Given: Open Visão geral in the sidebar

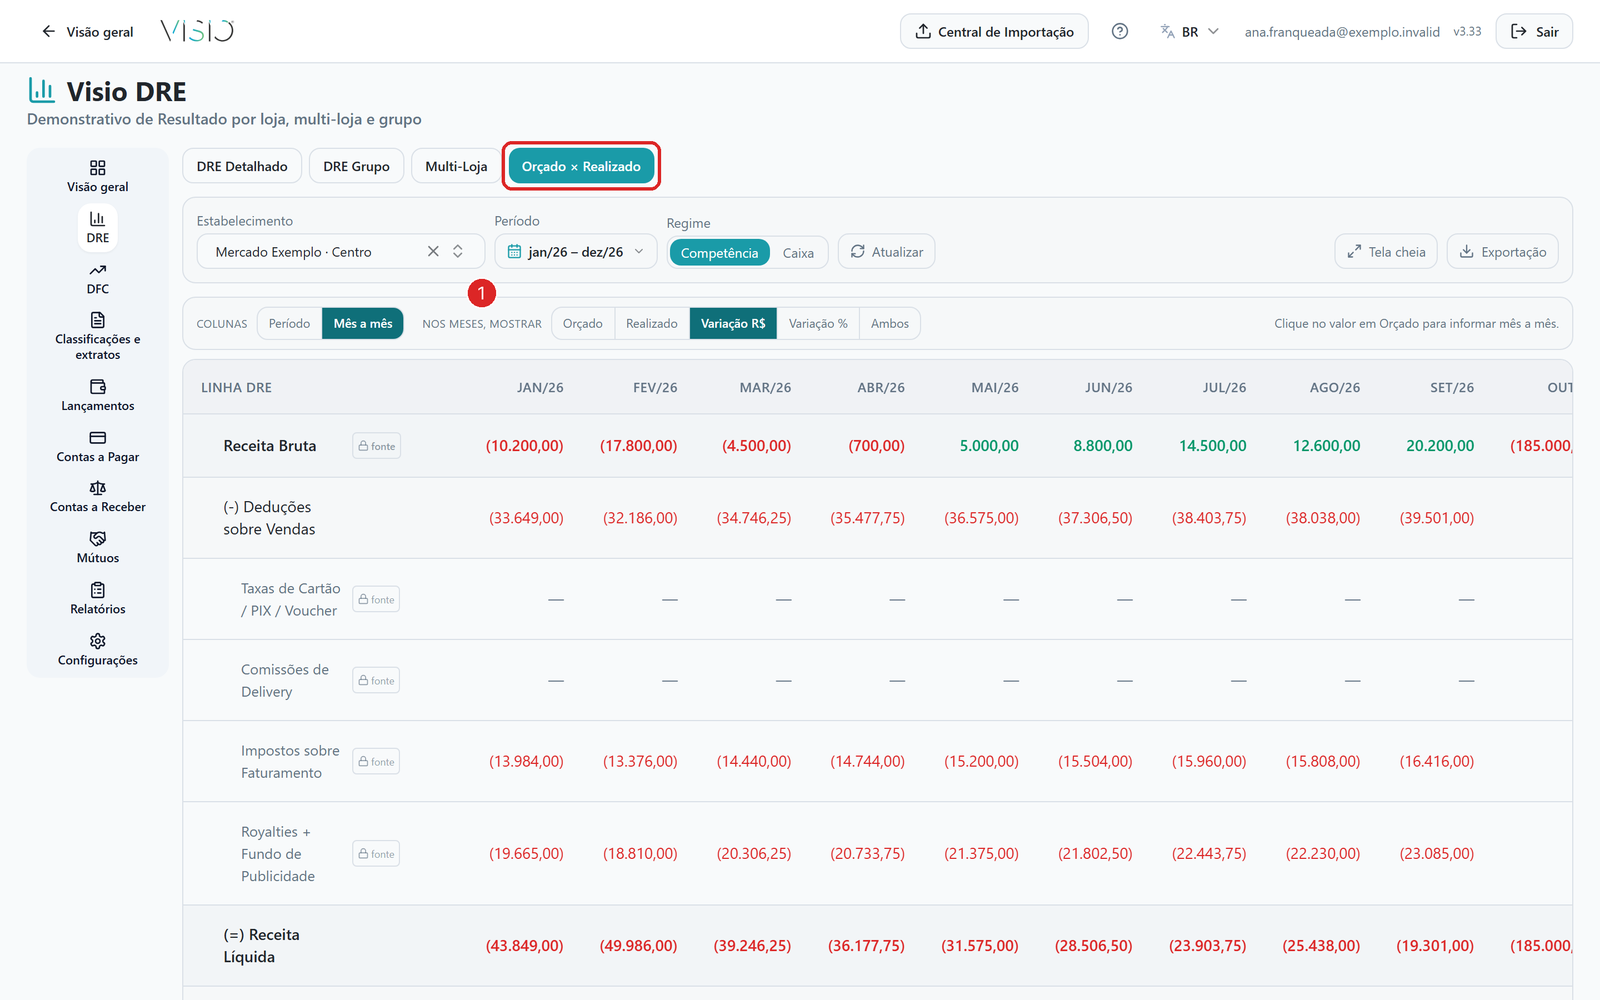Looking at the screenshot, I should tap(97, 176).
